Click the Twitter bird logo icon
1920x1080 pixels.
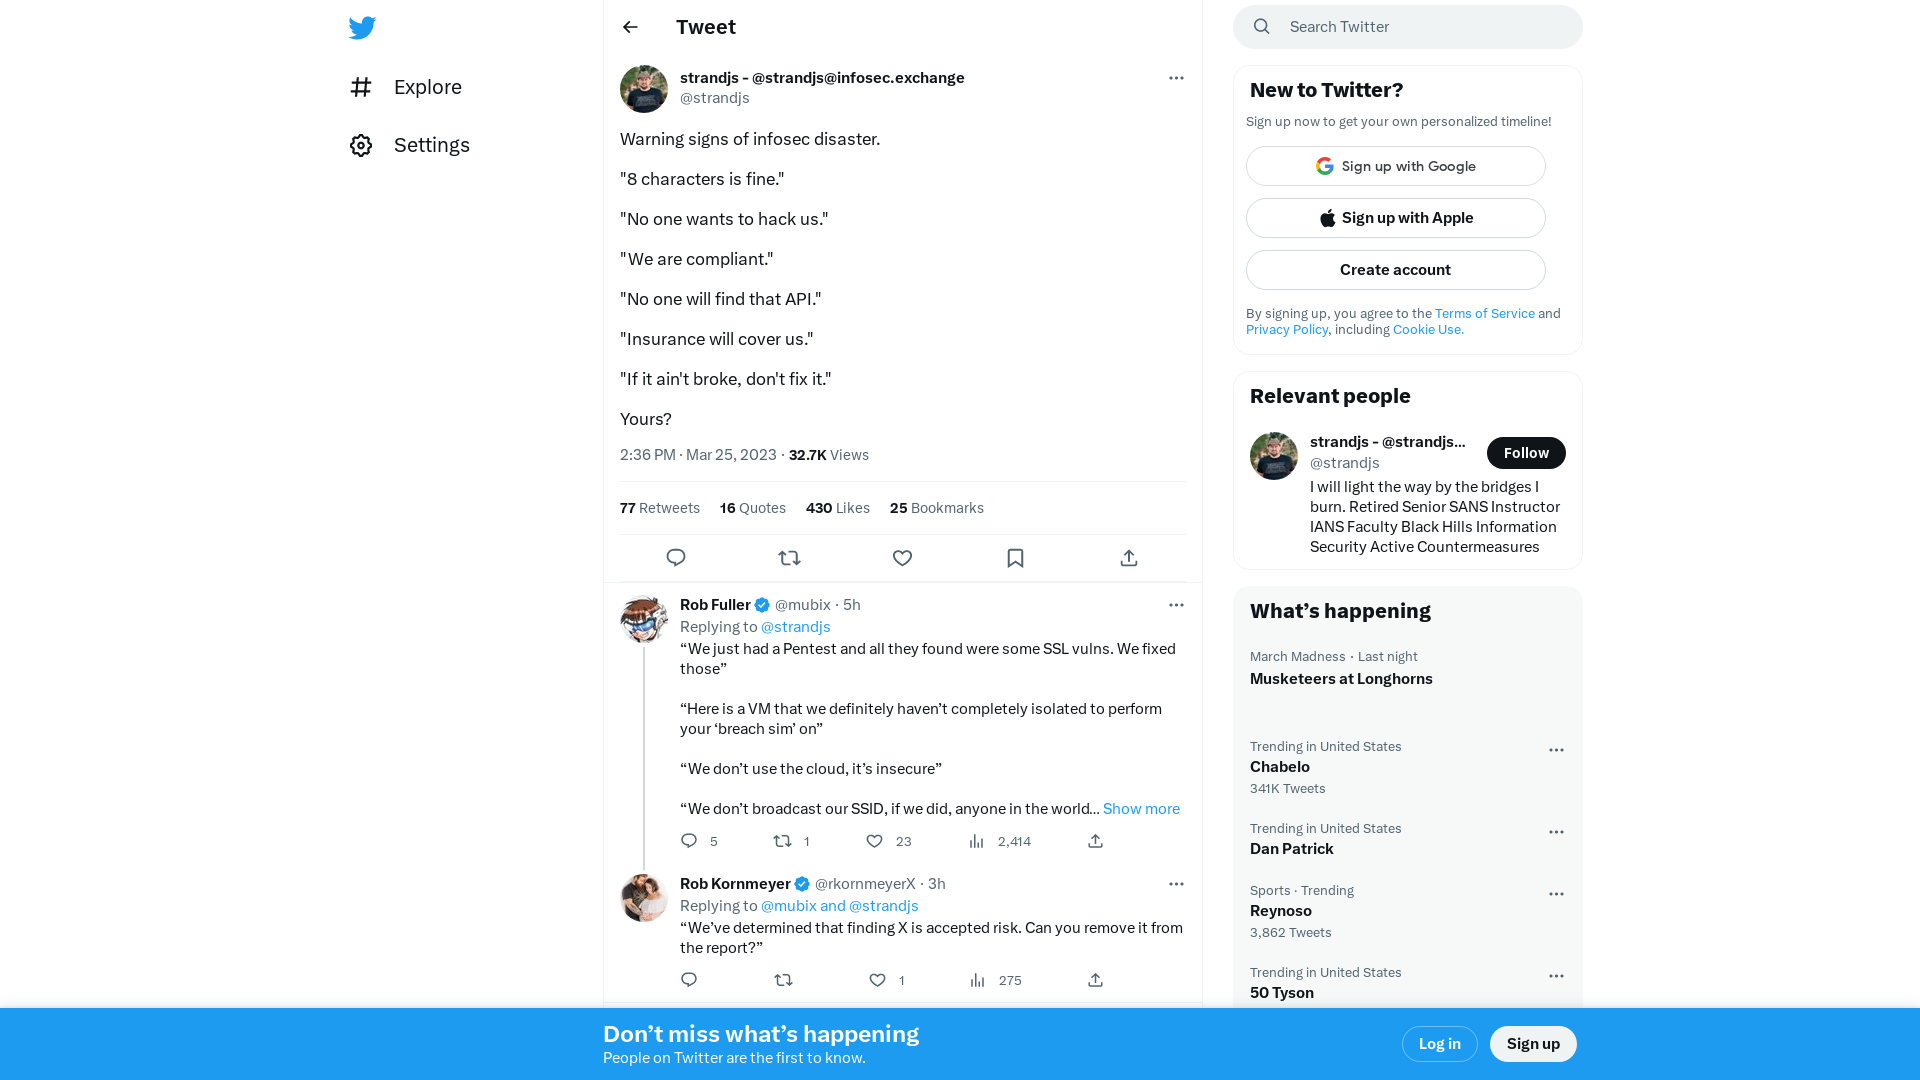pyautogui.click(x=363, y=26)
